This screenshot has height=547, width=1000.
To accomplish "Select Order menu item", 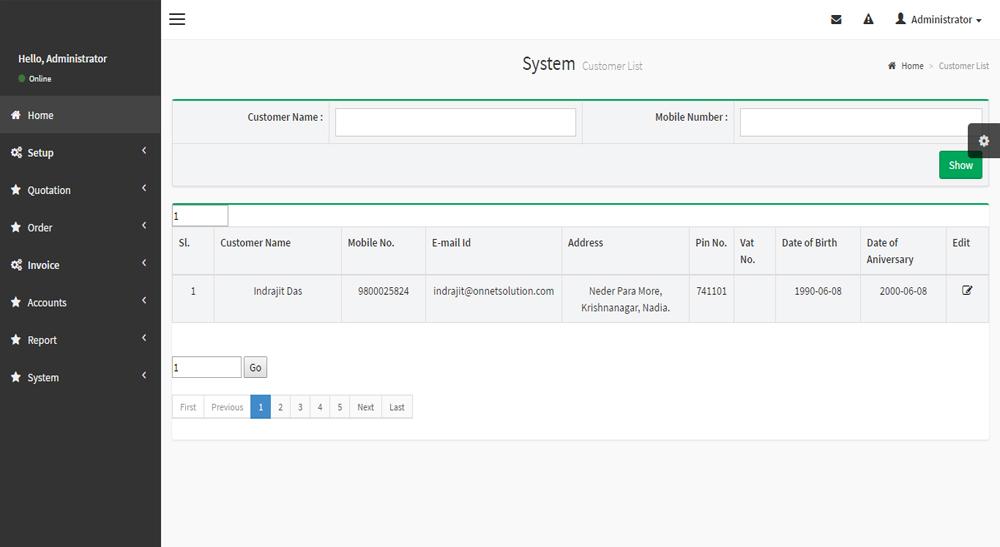I will point(80,227).
